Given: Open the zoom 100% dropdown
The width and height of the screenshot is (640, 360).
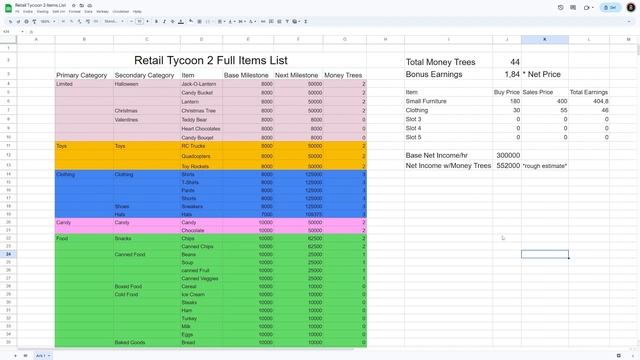Looking at the screenshot, I should (x=48, y=21).
